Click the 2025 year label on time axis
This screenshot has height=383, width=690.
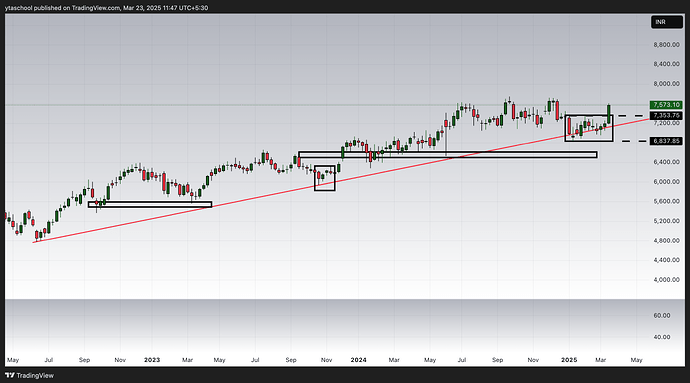pos(569,360)
